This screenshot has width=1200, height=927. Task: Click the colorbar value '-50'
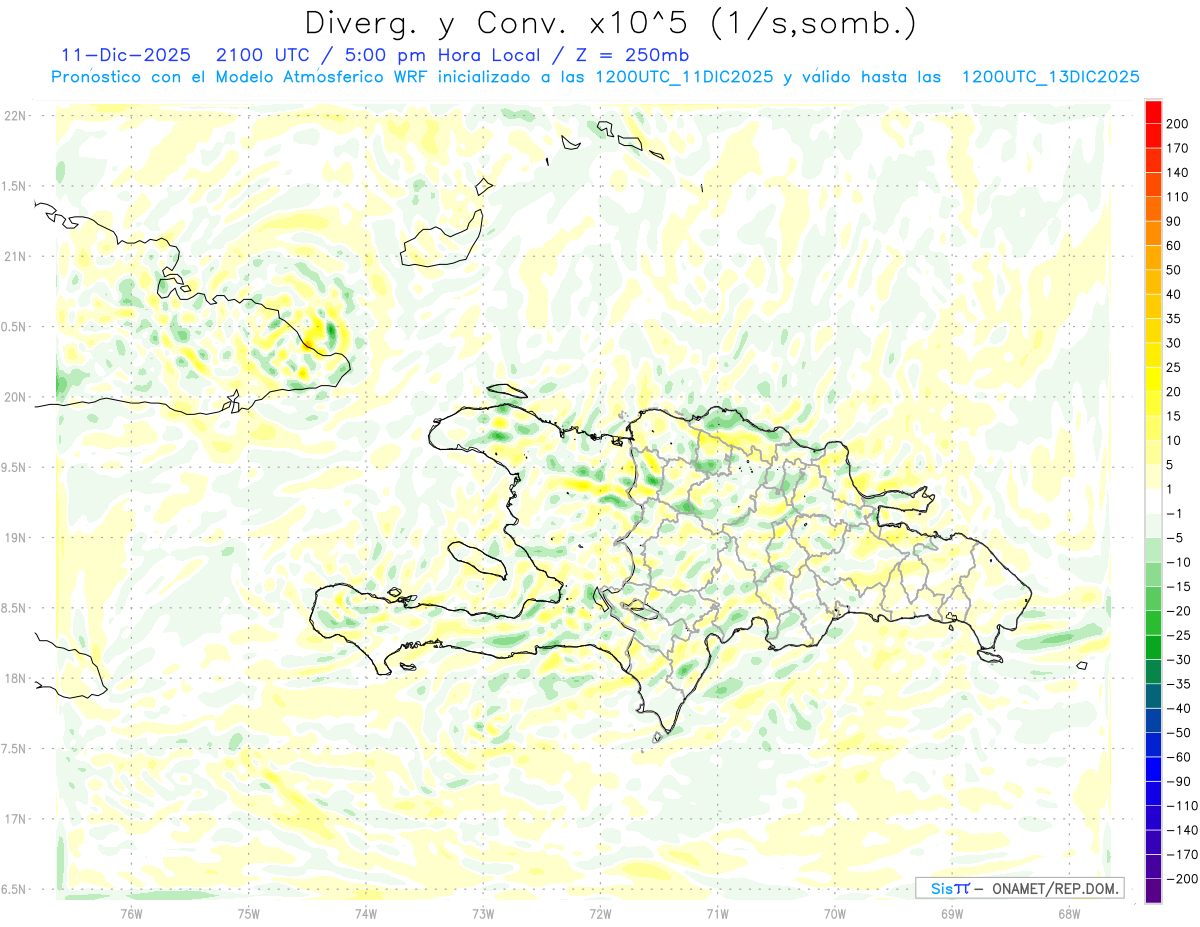click(x=1178, y=733)
